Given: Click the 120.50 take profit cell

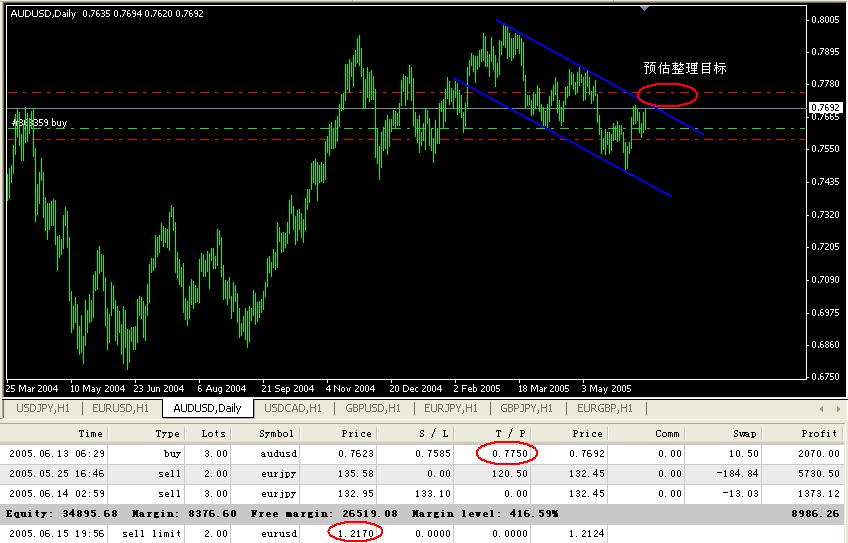Looking at the screenshot, I should point(510,474).
